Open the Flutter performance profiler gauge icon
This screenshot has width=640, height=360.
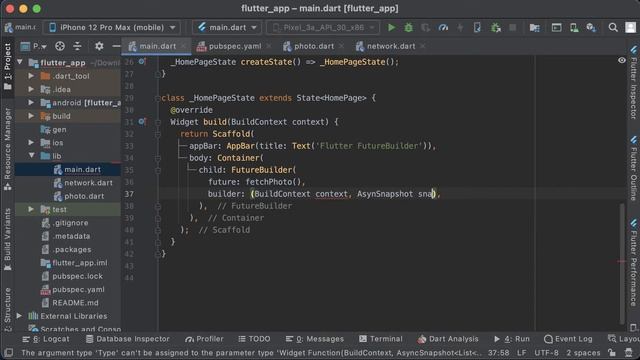443,27
